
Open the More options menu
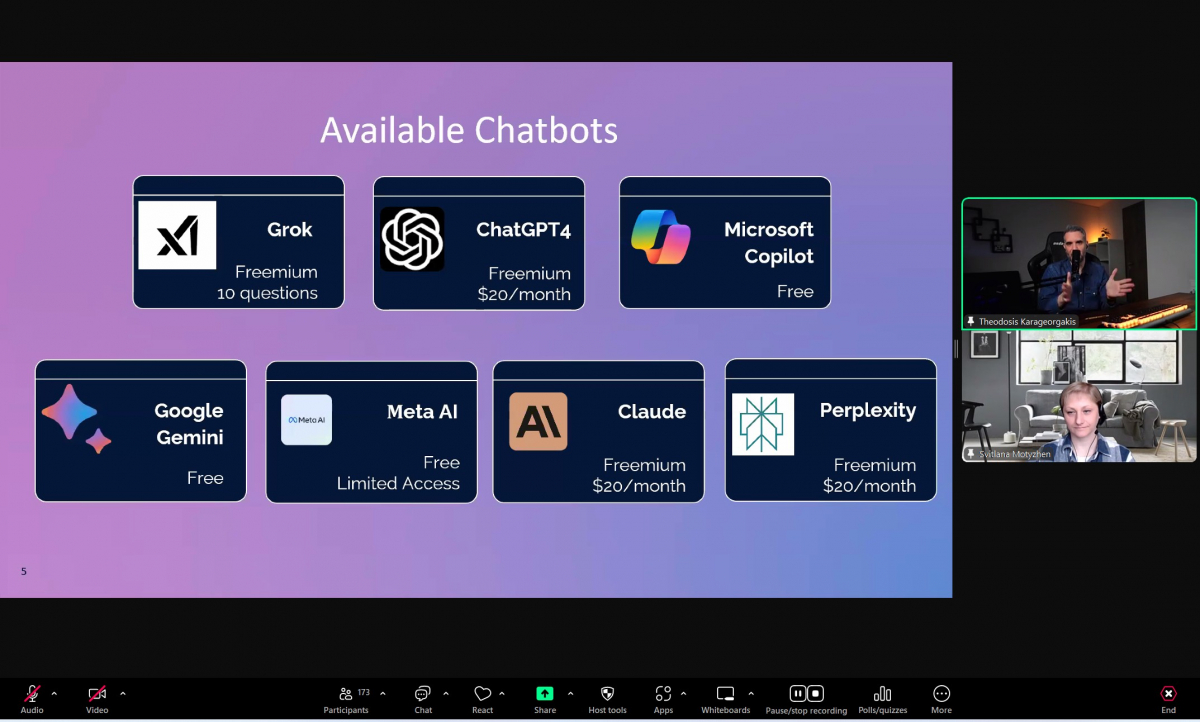(x=941, y=694)
